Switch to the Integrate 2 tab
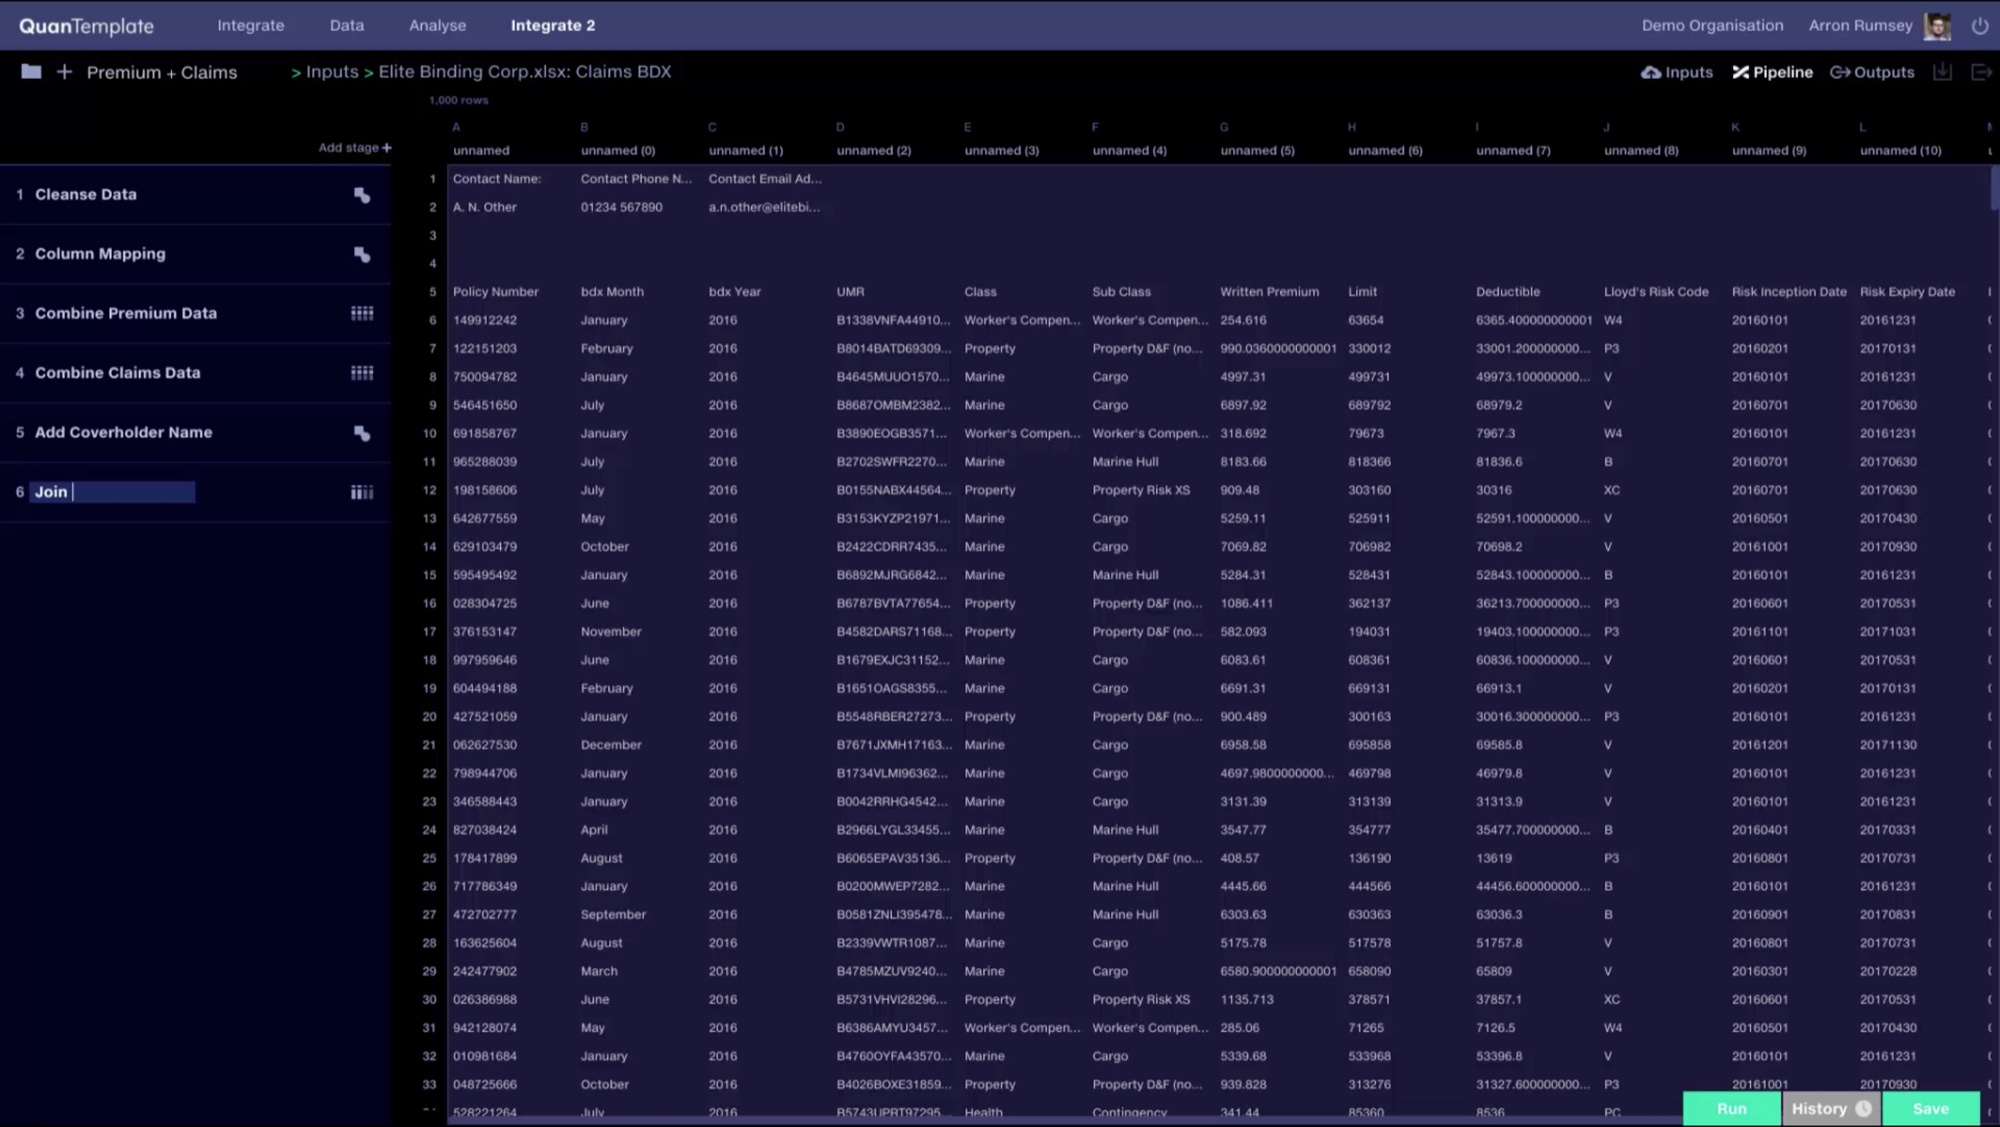The image size is (2000, 1127). 553,26
